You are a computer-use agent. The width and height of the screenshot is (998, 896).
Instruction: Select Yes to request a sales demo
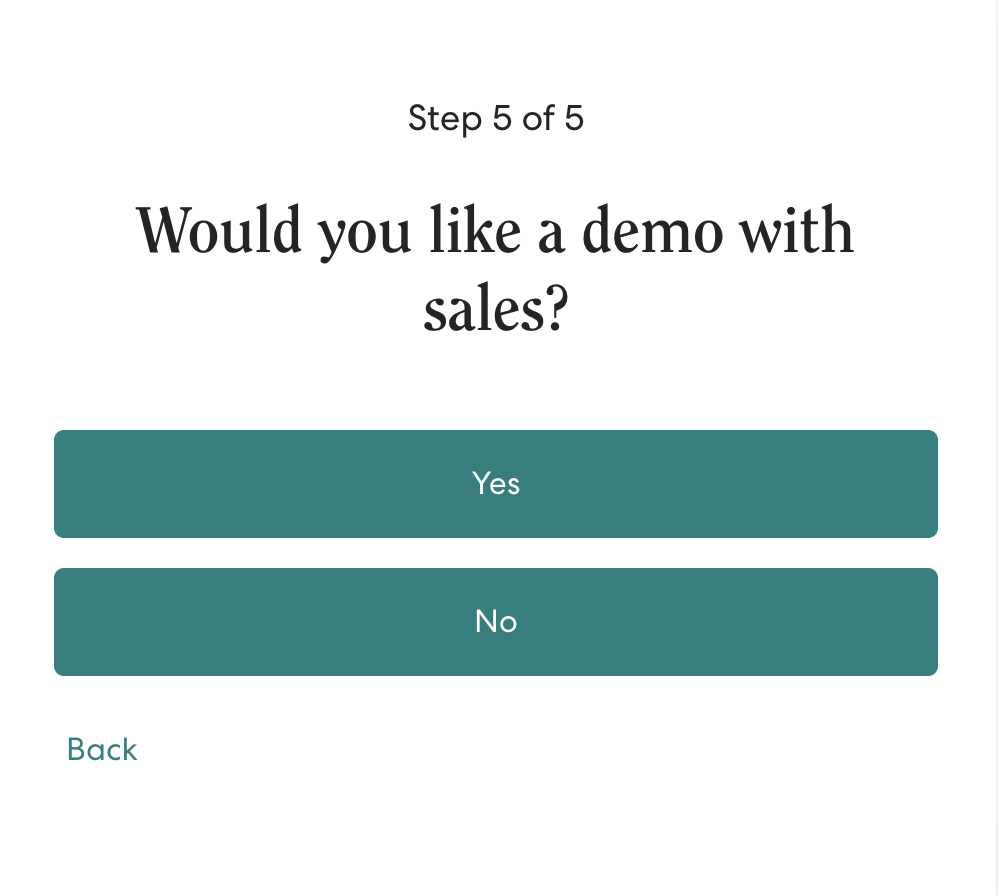[496, 484]
